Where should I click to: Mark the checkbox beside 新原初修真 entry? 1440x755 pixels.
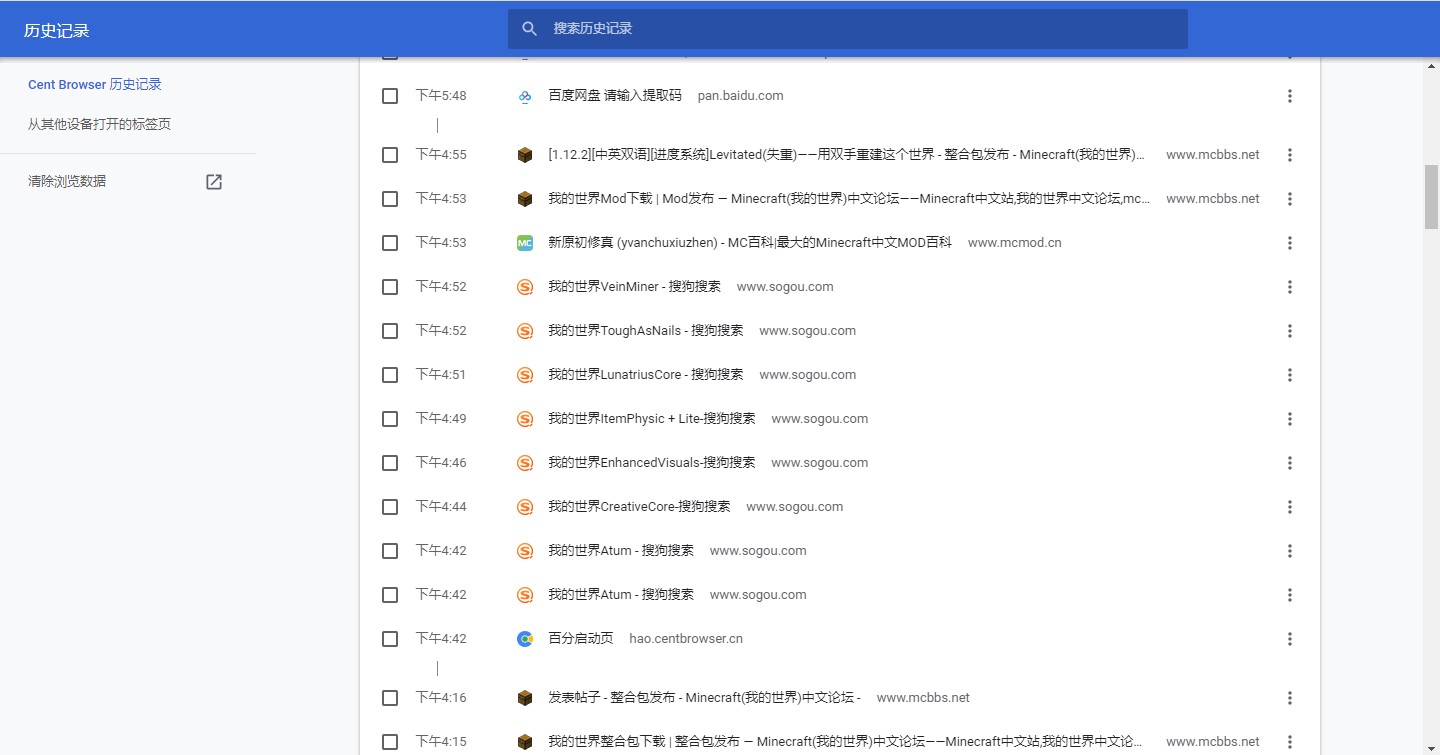point(390,243)
